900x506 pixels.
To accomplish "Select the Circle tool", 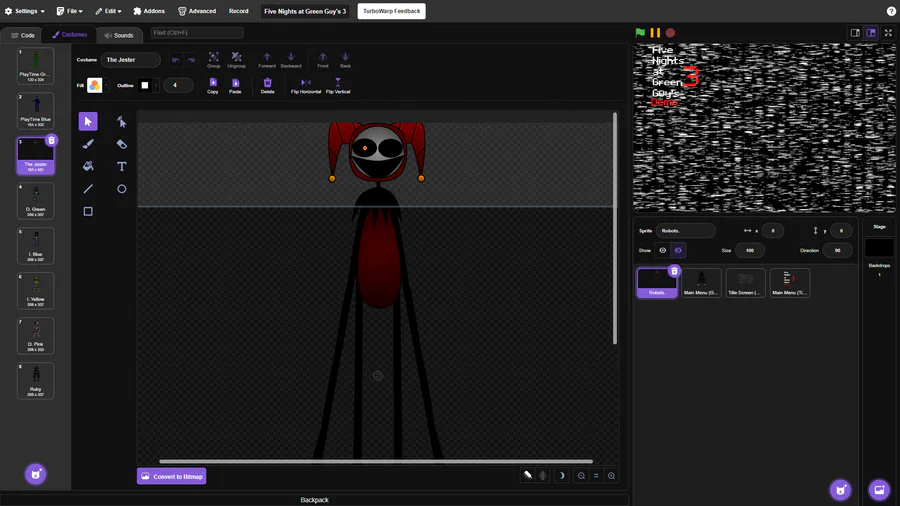I will click(122, 189).
